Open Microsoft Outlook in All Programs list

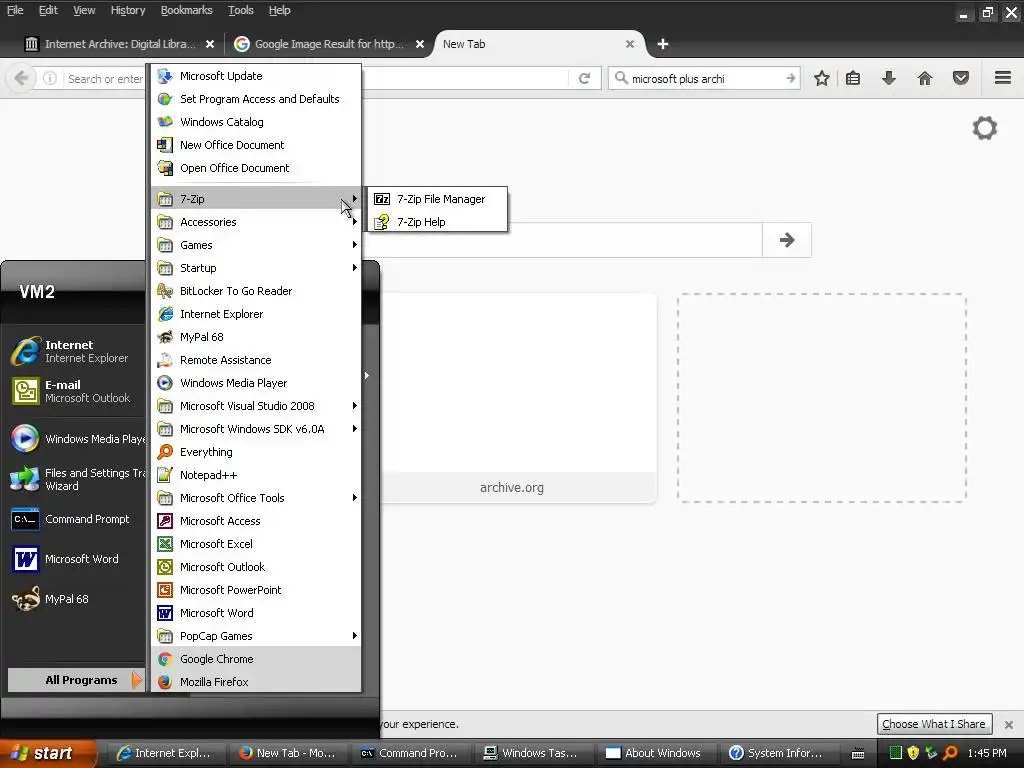(256, 567)
